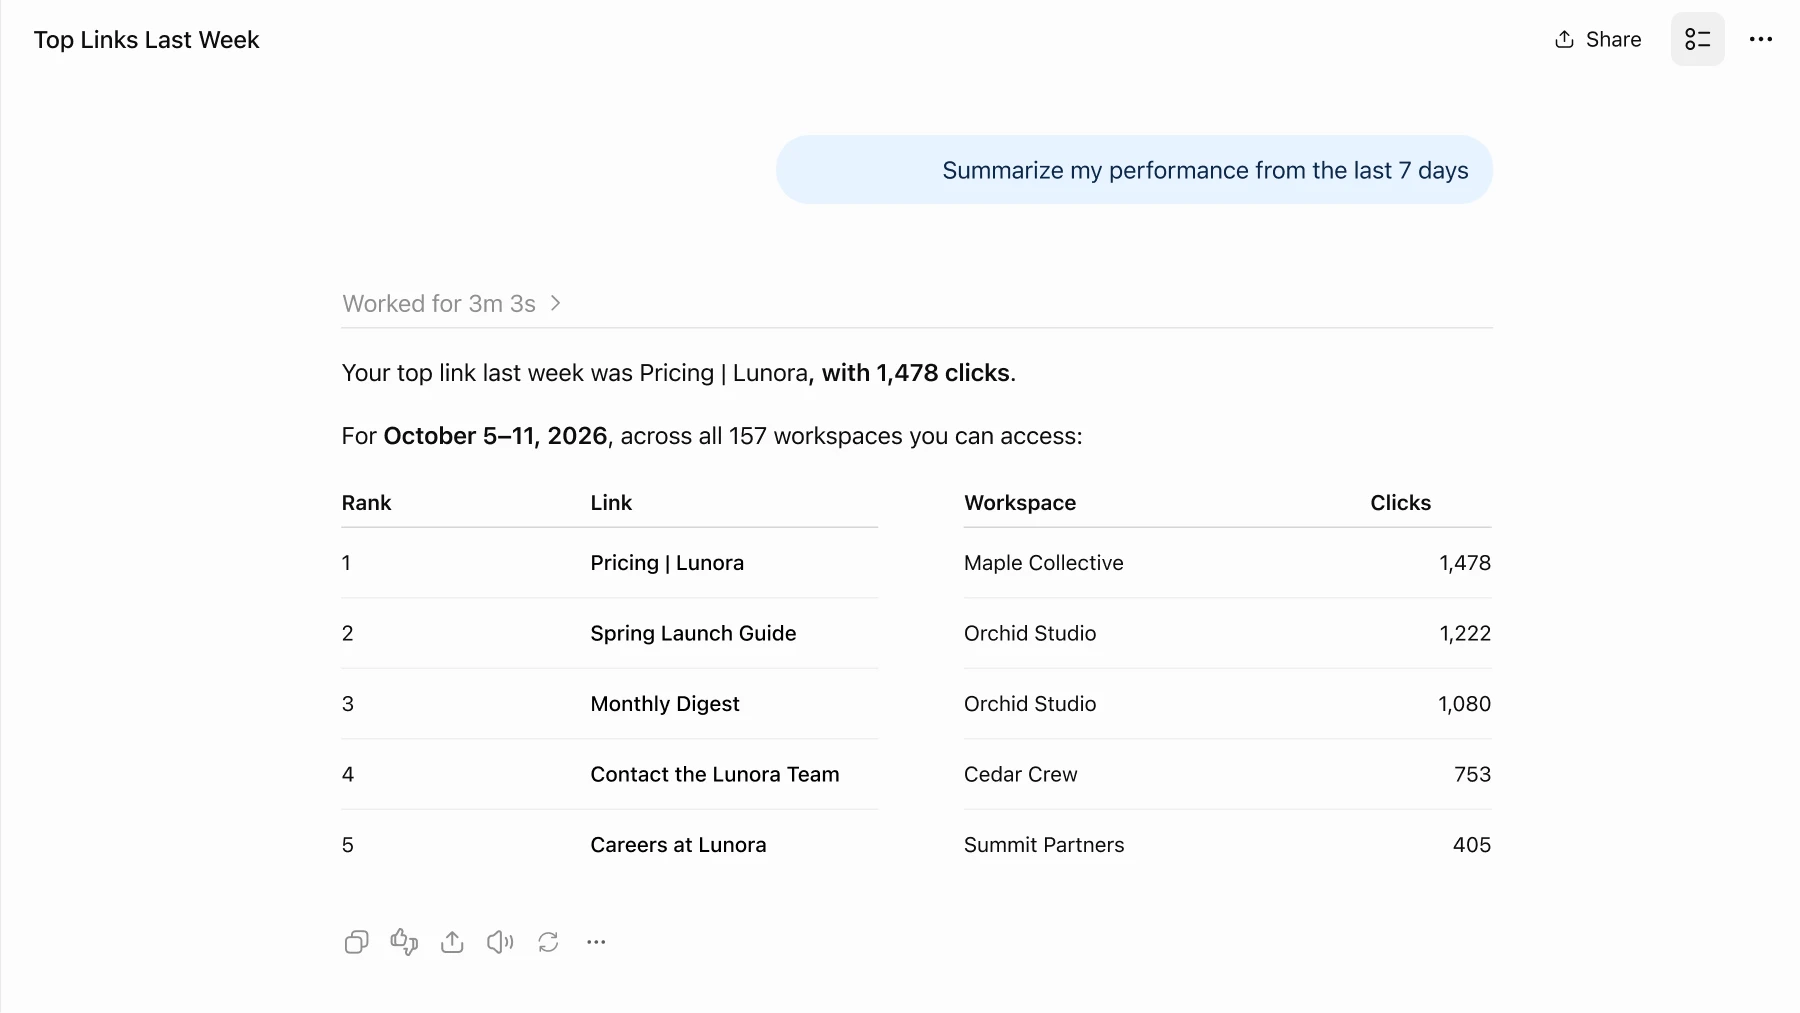
Task: Select the 'Spring Launch Guide' link row
Action: [693, 634]
